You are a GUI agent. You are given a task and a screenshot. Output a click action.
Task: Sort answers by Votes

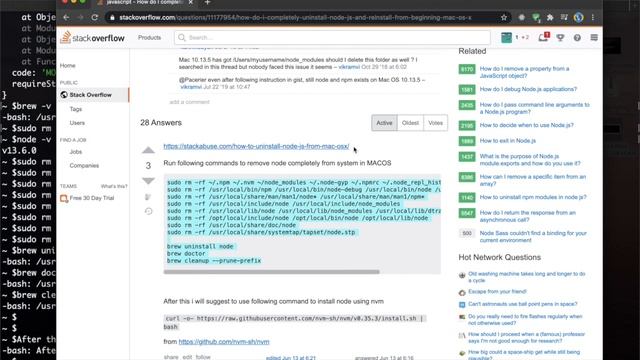point(436,123)
